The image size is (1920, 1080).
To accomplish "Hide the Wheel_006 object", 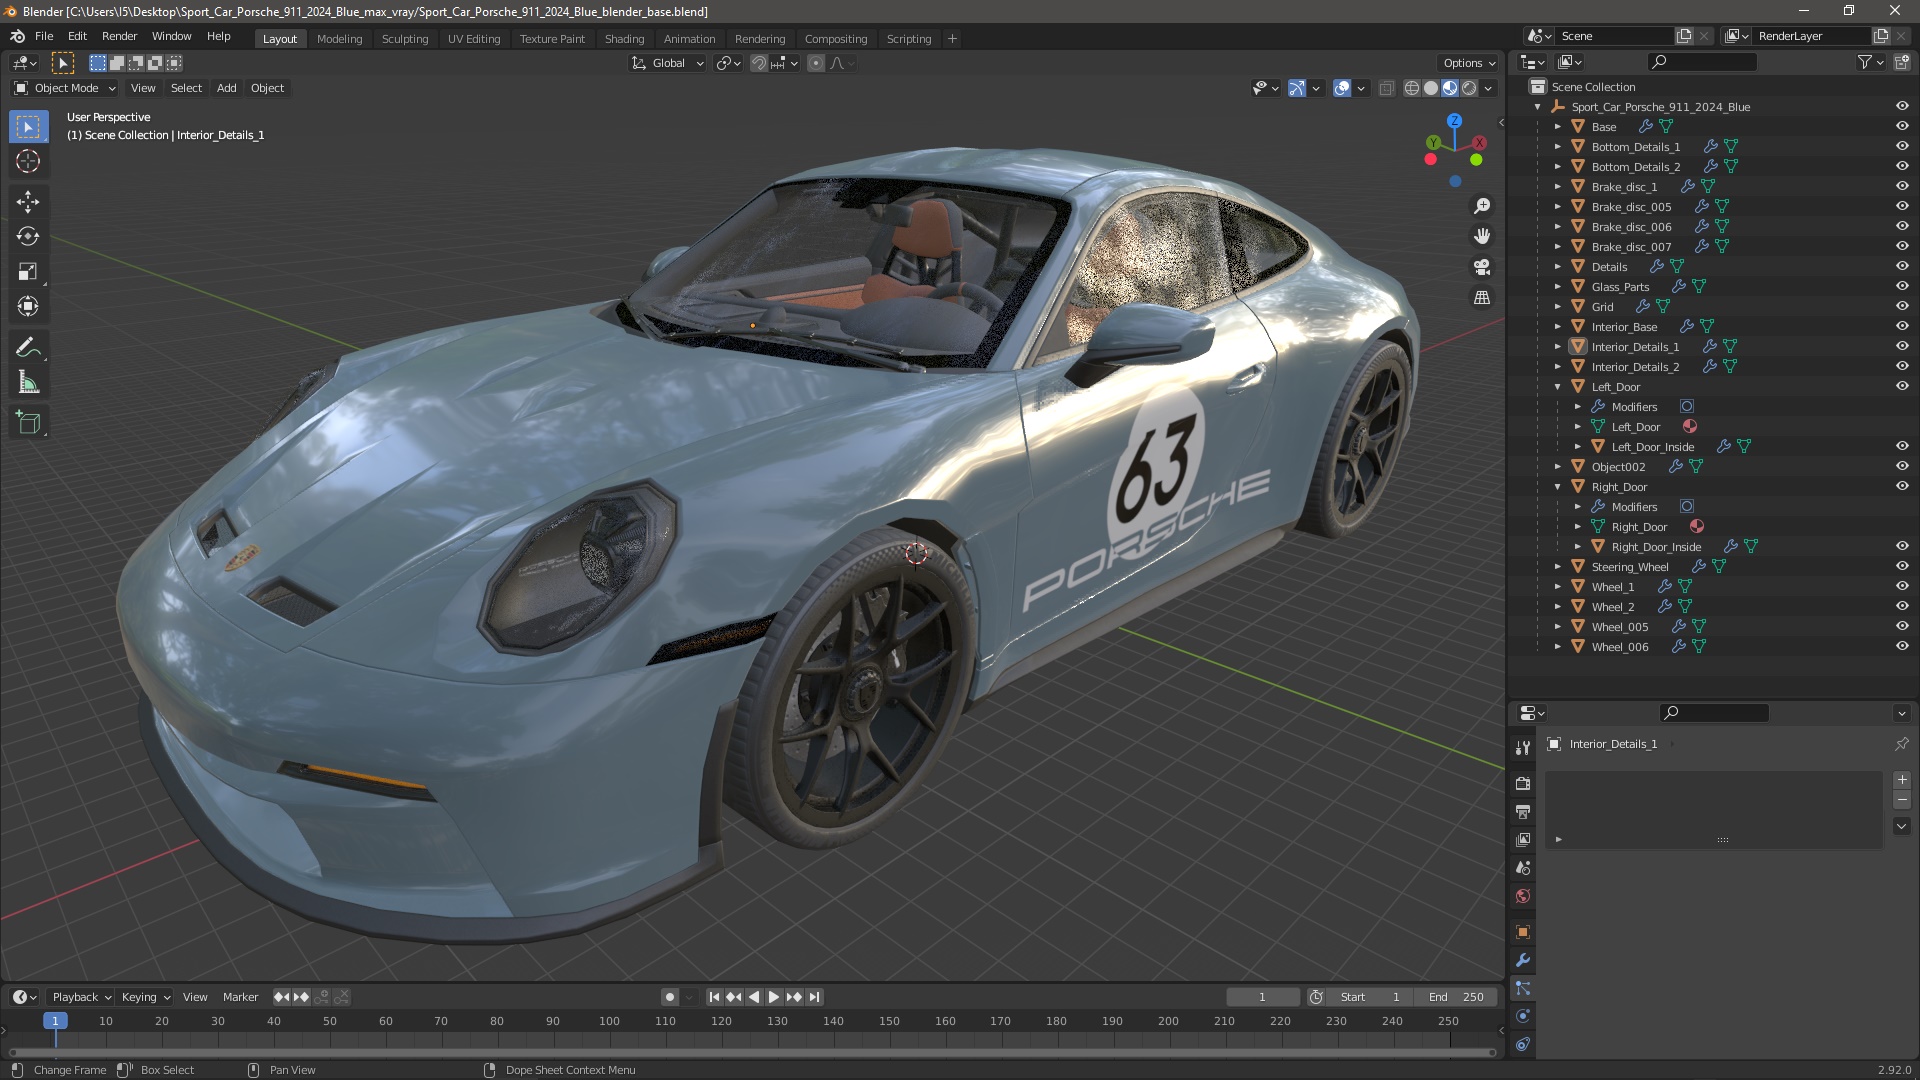I will click(1902, 647).
